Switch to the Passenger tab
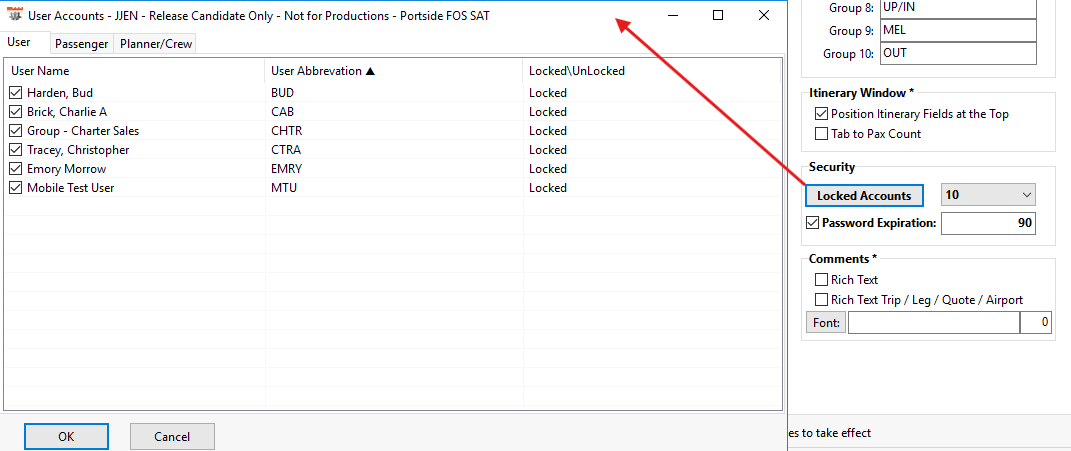This screenshot has height=451, width=1071. [81, 44]
